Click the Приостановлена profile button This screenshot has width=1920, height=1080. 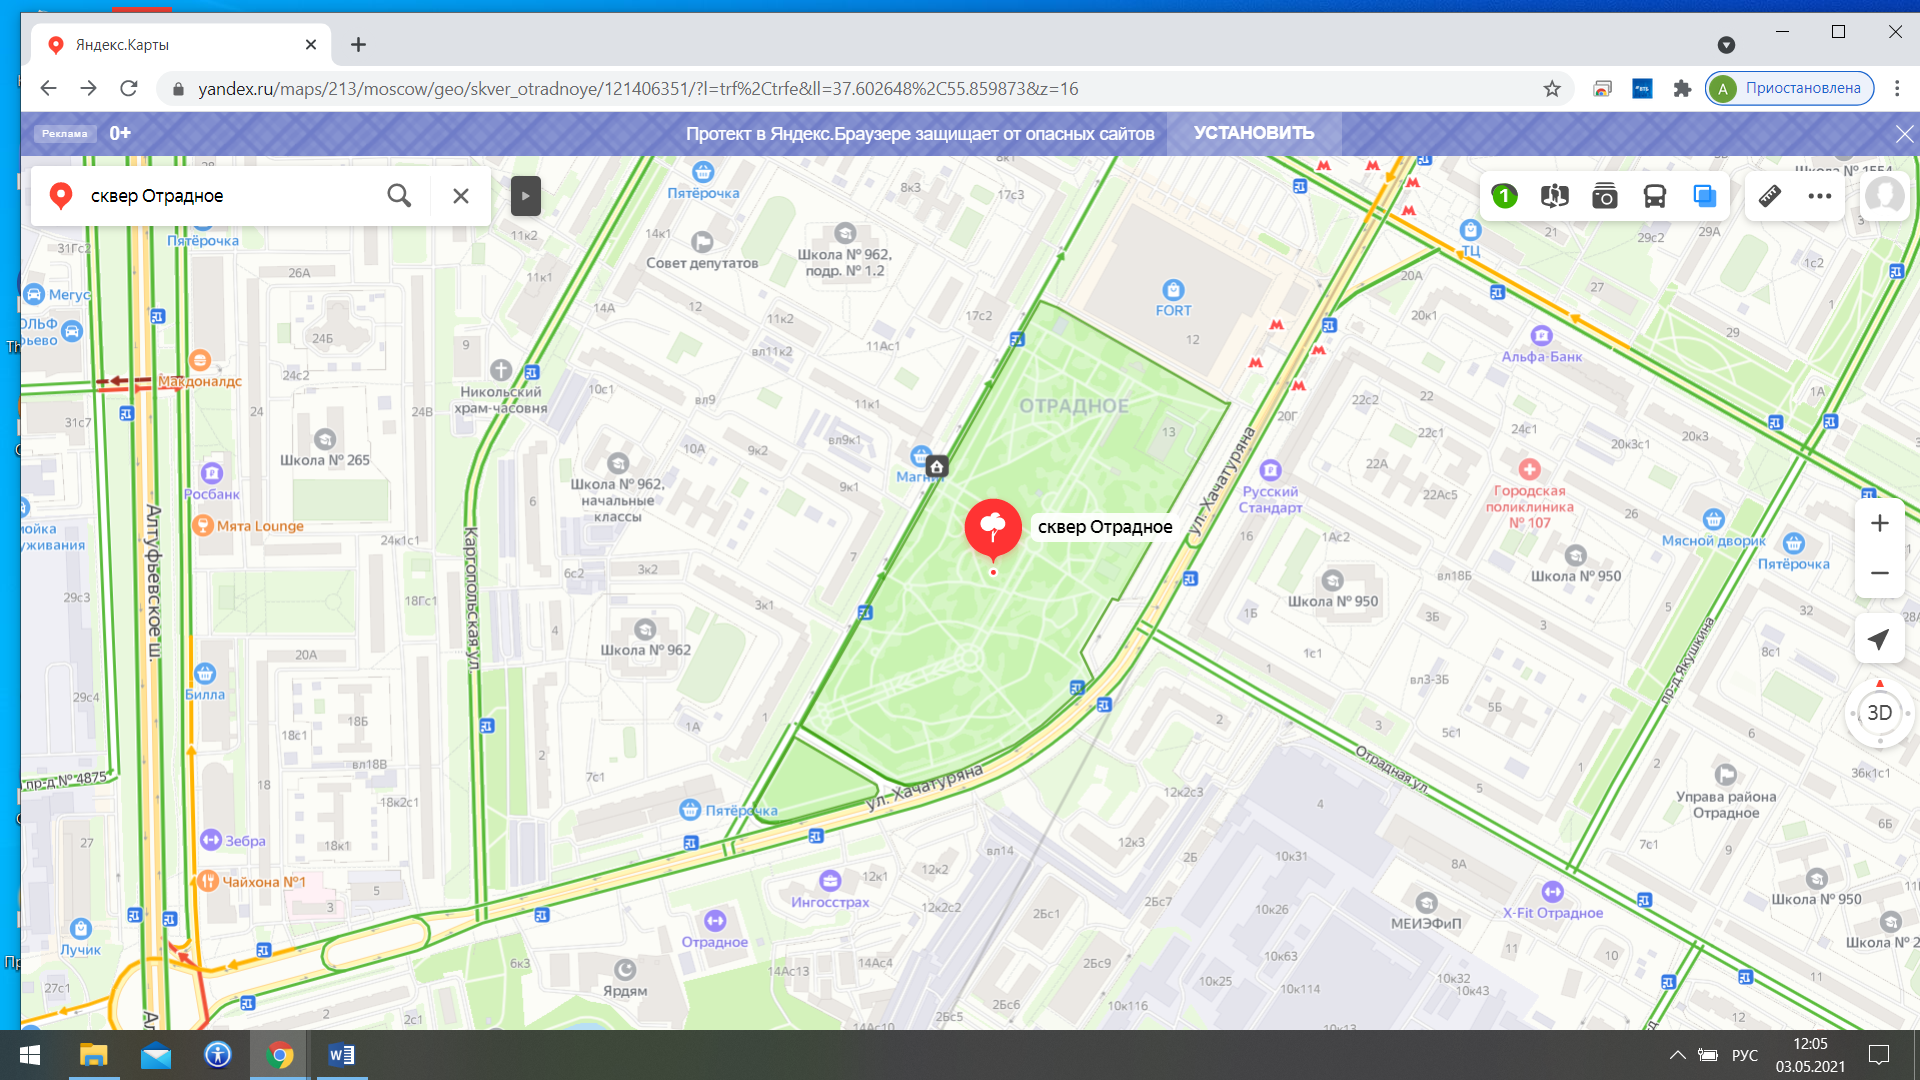[x=1788, y=88]
